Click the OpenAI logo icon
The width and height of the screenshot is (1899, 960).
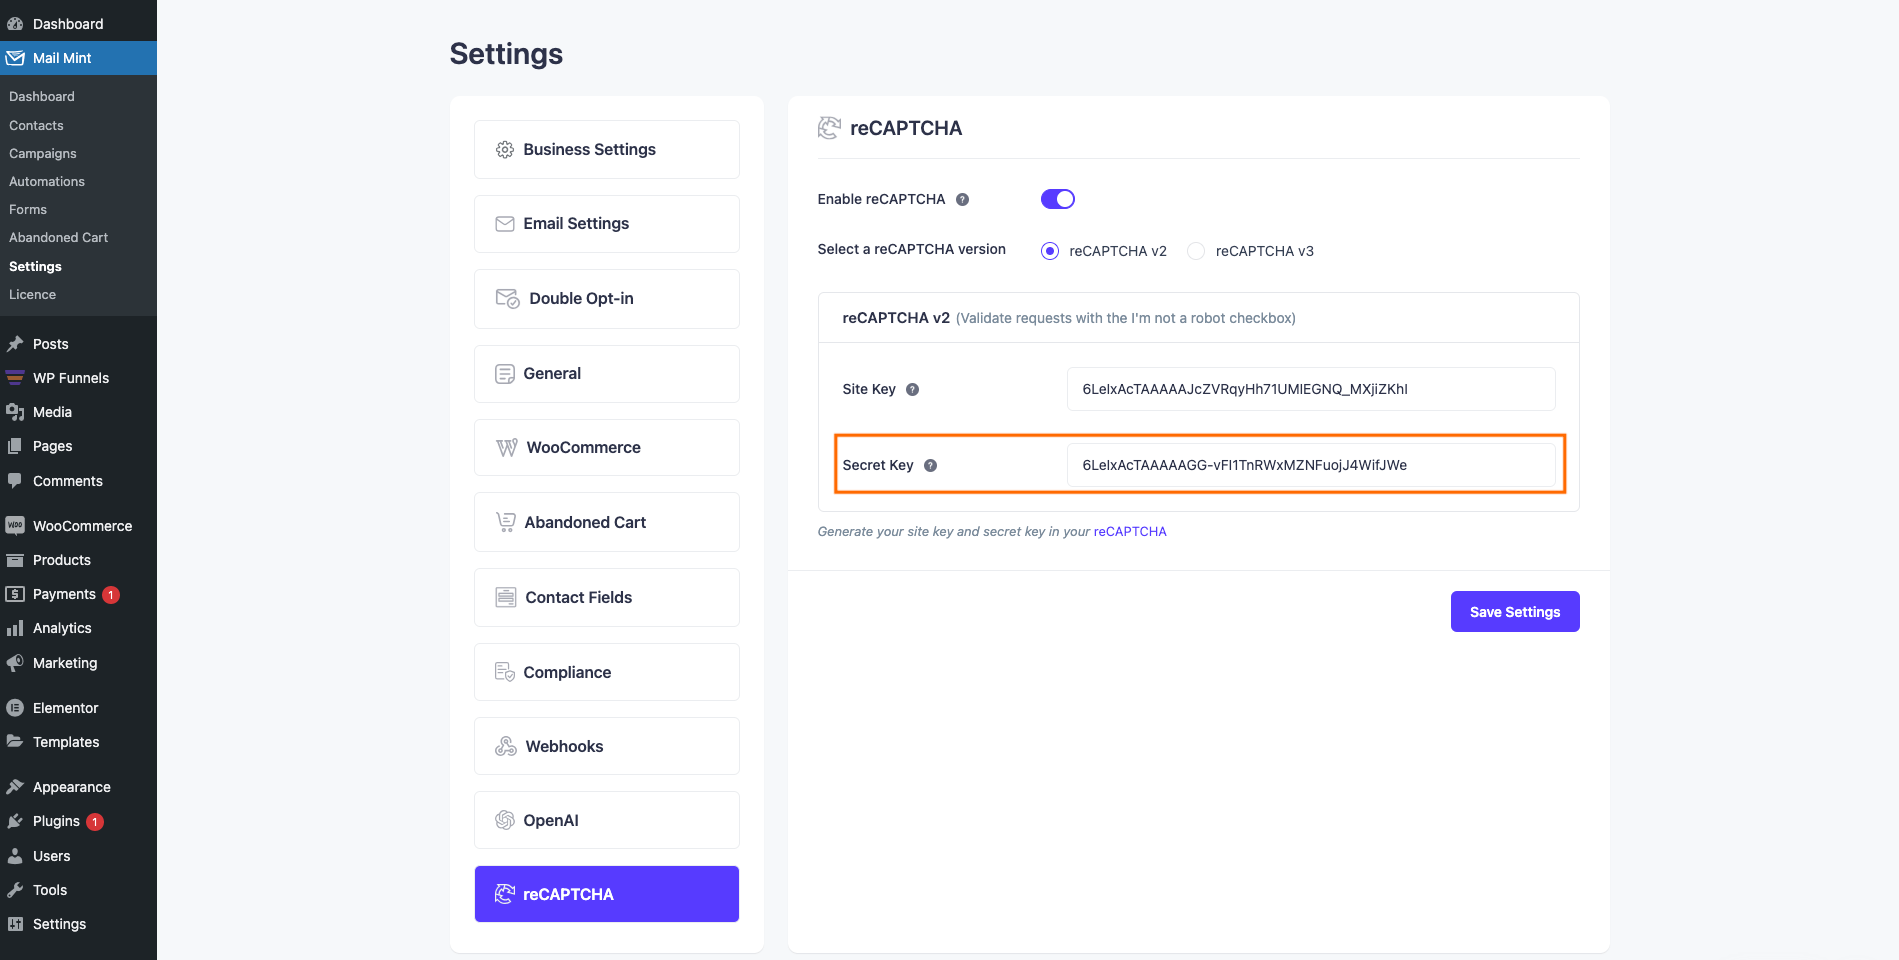(x=505, y=820)
